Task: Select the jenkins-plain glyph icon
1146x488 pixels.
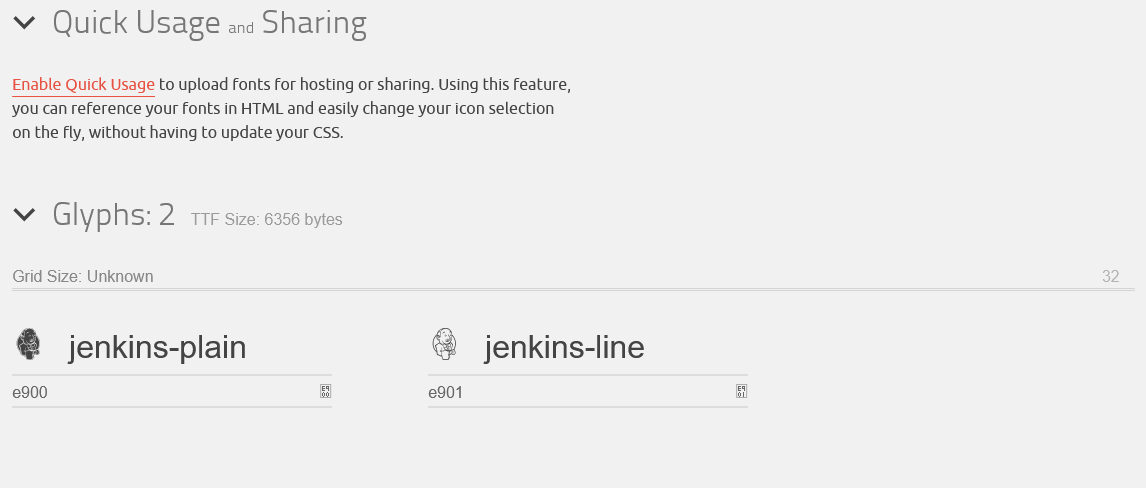Action: [29, 345]
